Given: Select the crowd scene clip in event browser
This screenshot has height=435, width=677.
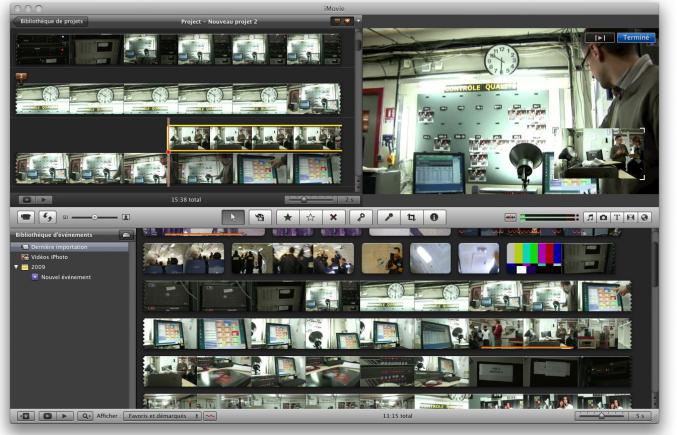Looking at the screenshot, I should click(293, 258).
